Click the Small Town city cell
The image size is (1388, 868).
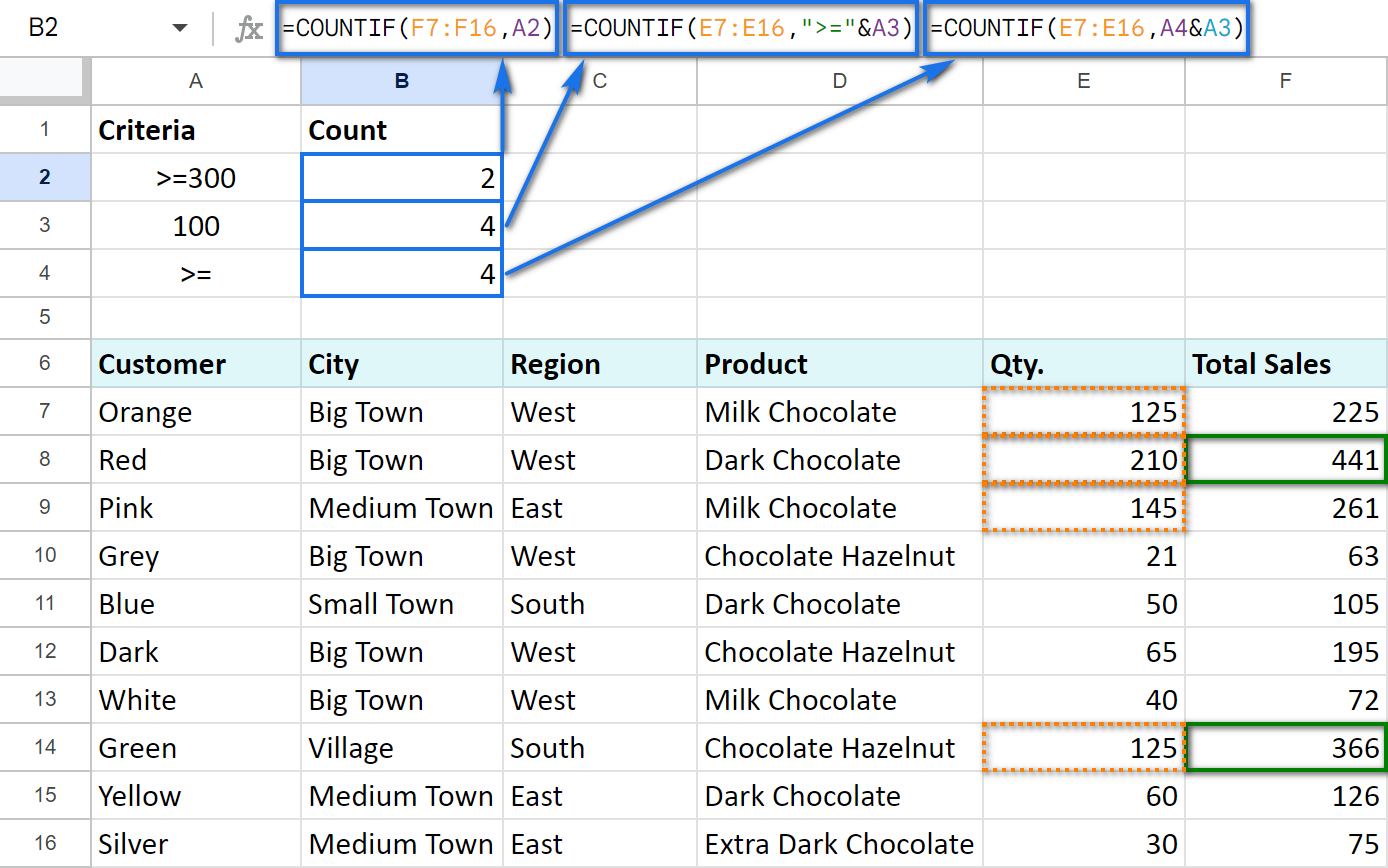tap(402, 604)
